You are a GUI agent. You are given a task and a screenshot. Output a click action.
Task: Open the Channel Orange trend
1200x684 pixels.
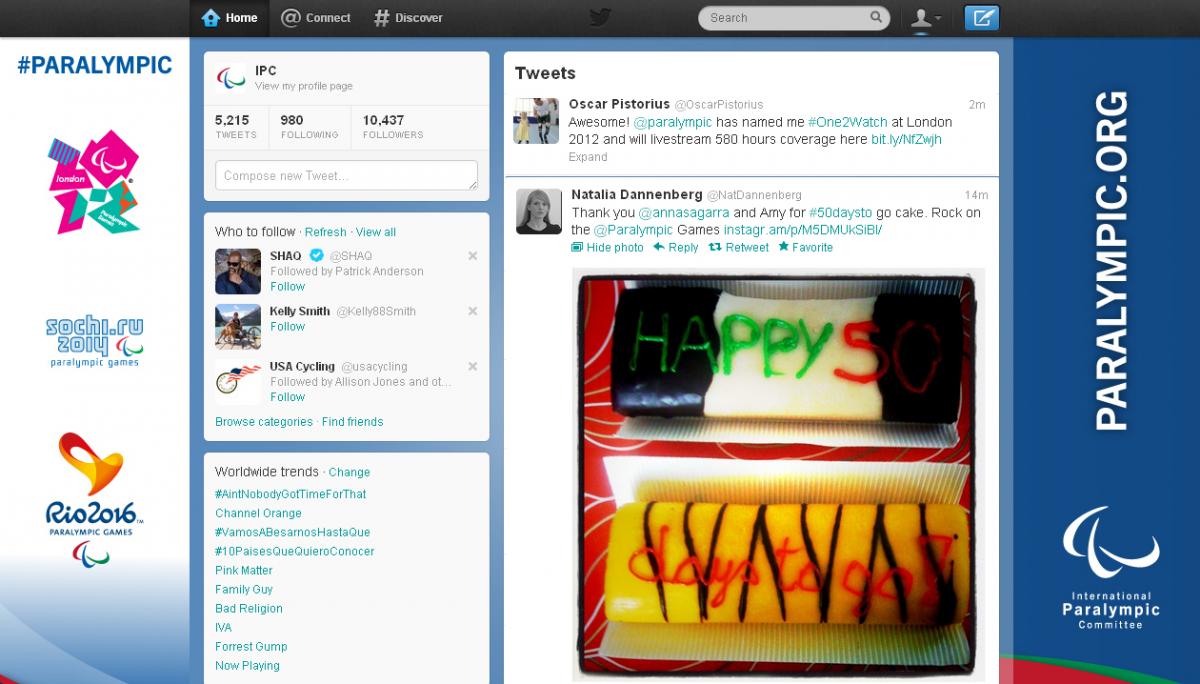[258, 513]
